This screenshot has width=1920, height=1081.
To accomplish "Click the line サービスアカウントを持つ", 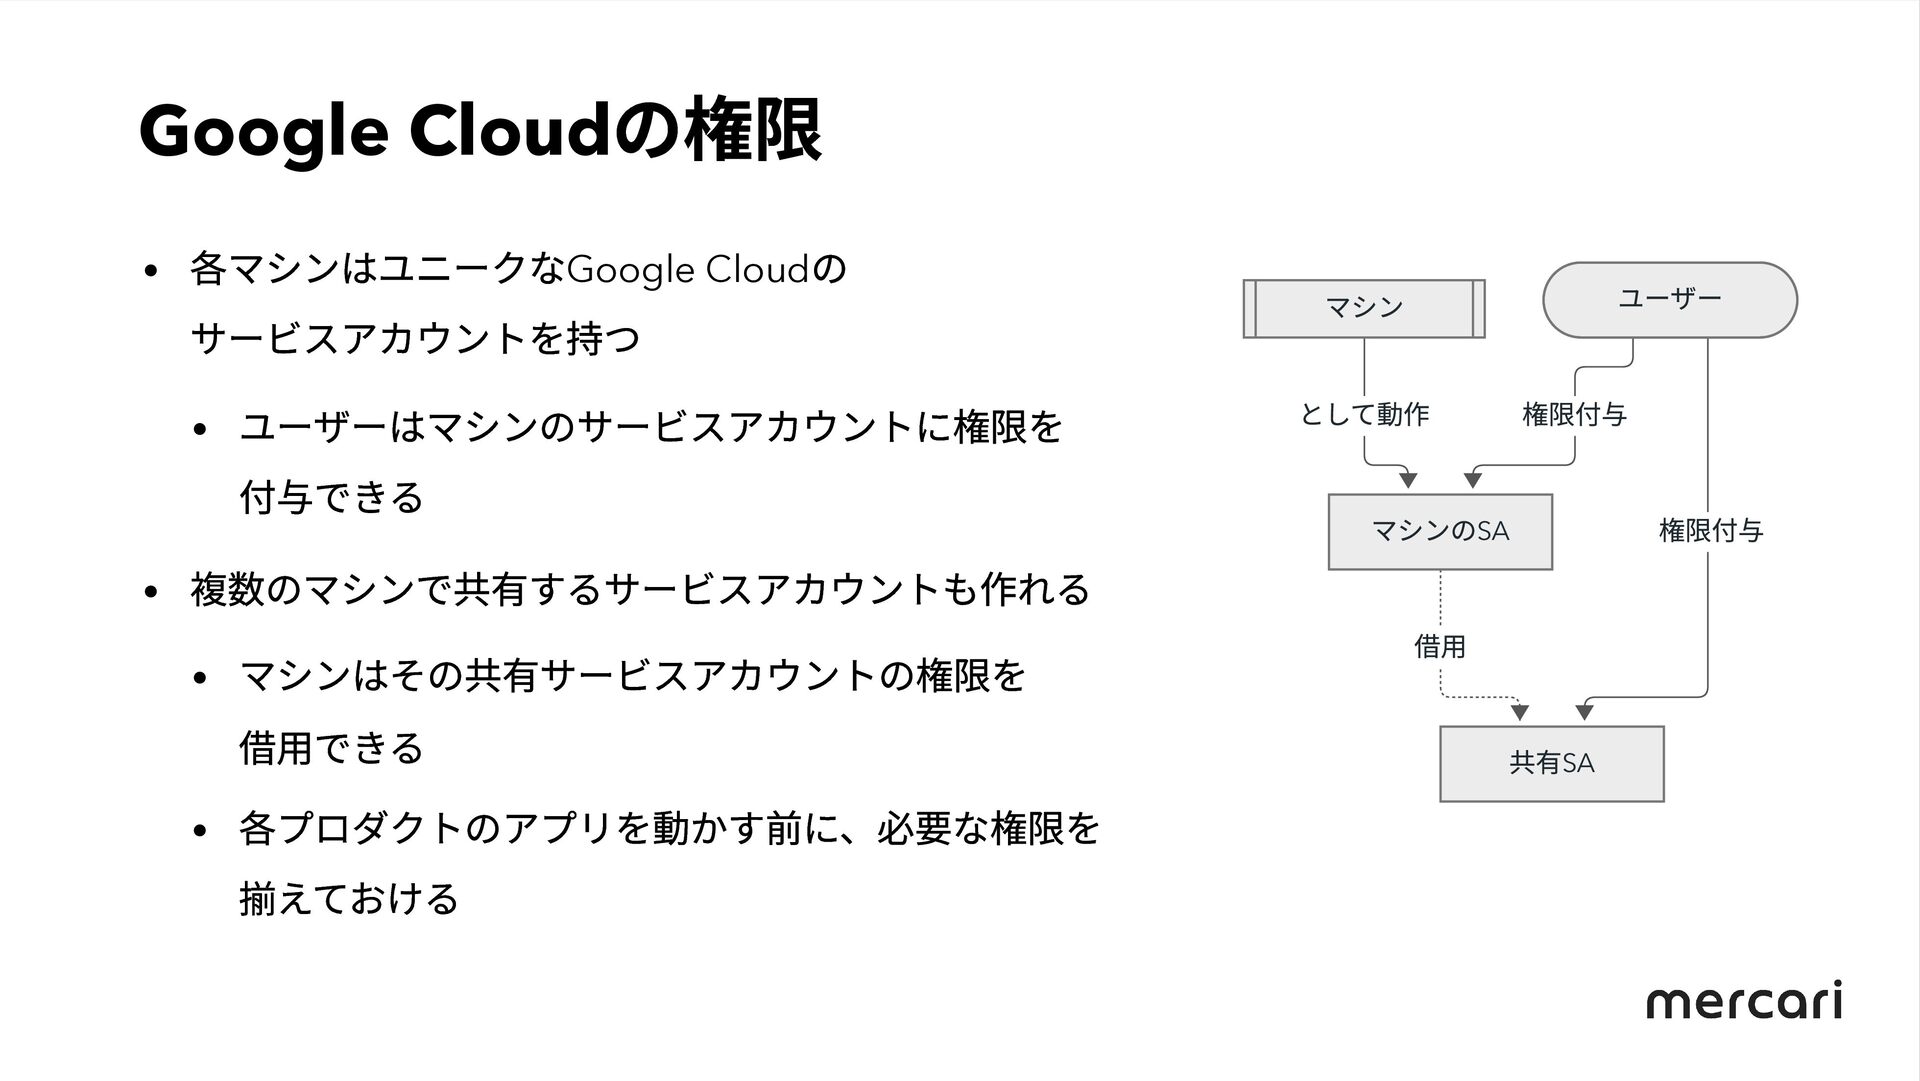I will (414, 340).
